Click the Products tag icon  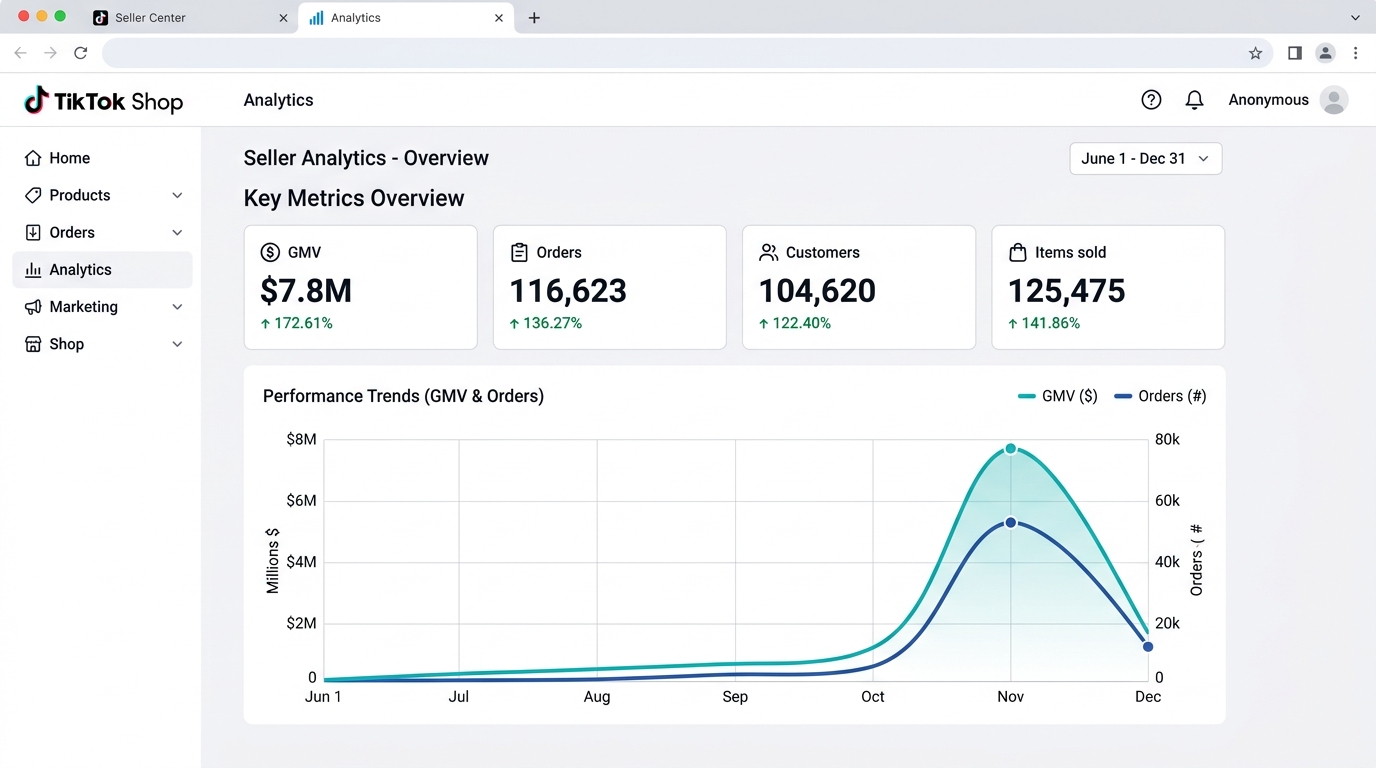[x=33, y=195]
